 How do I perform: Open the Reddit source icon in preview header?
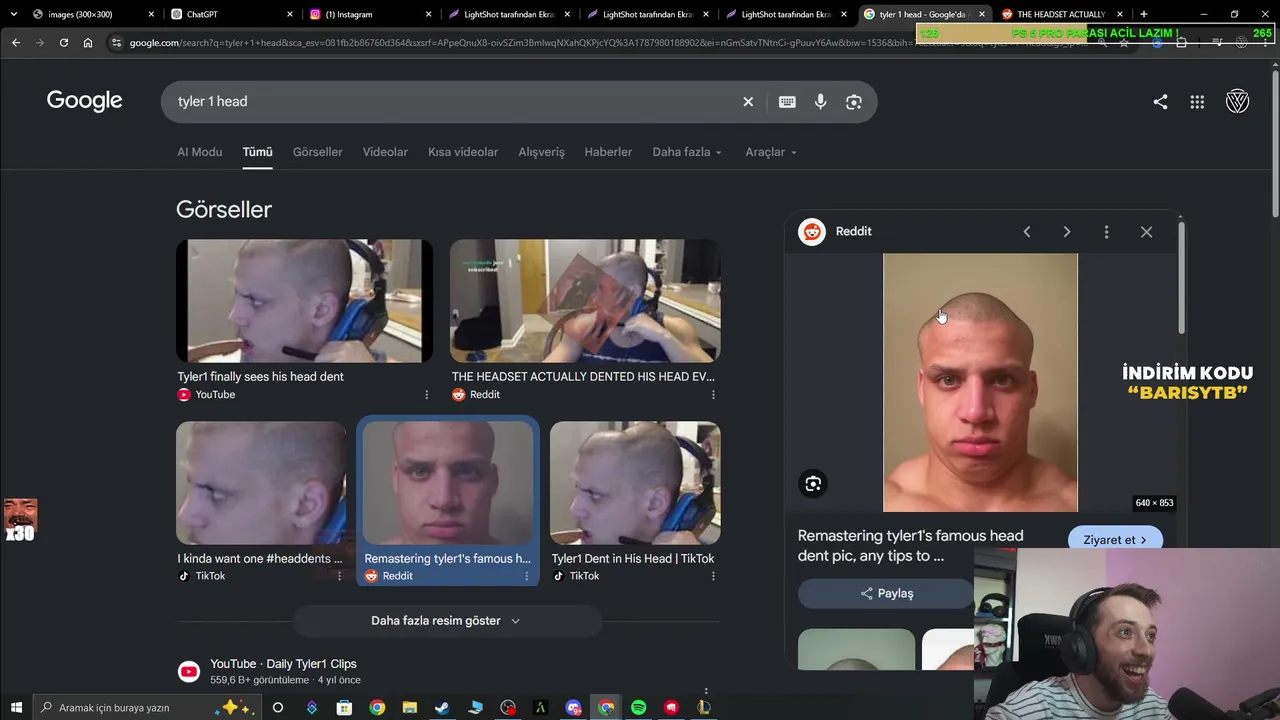coord(812,232)
